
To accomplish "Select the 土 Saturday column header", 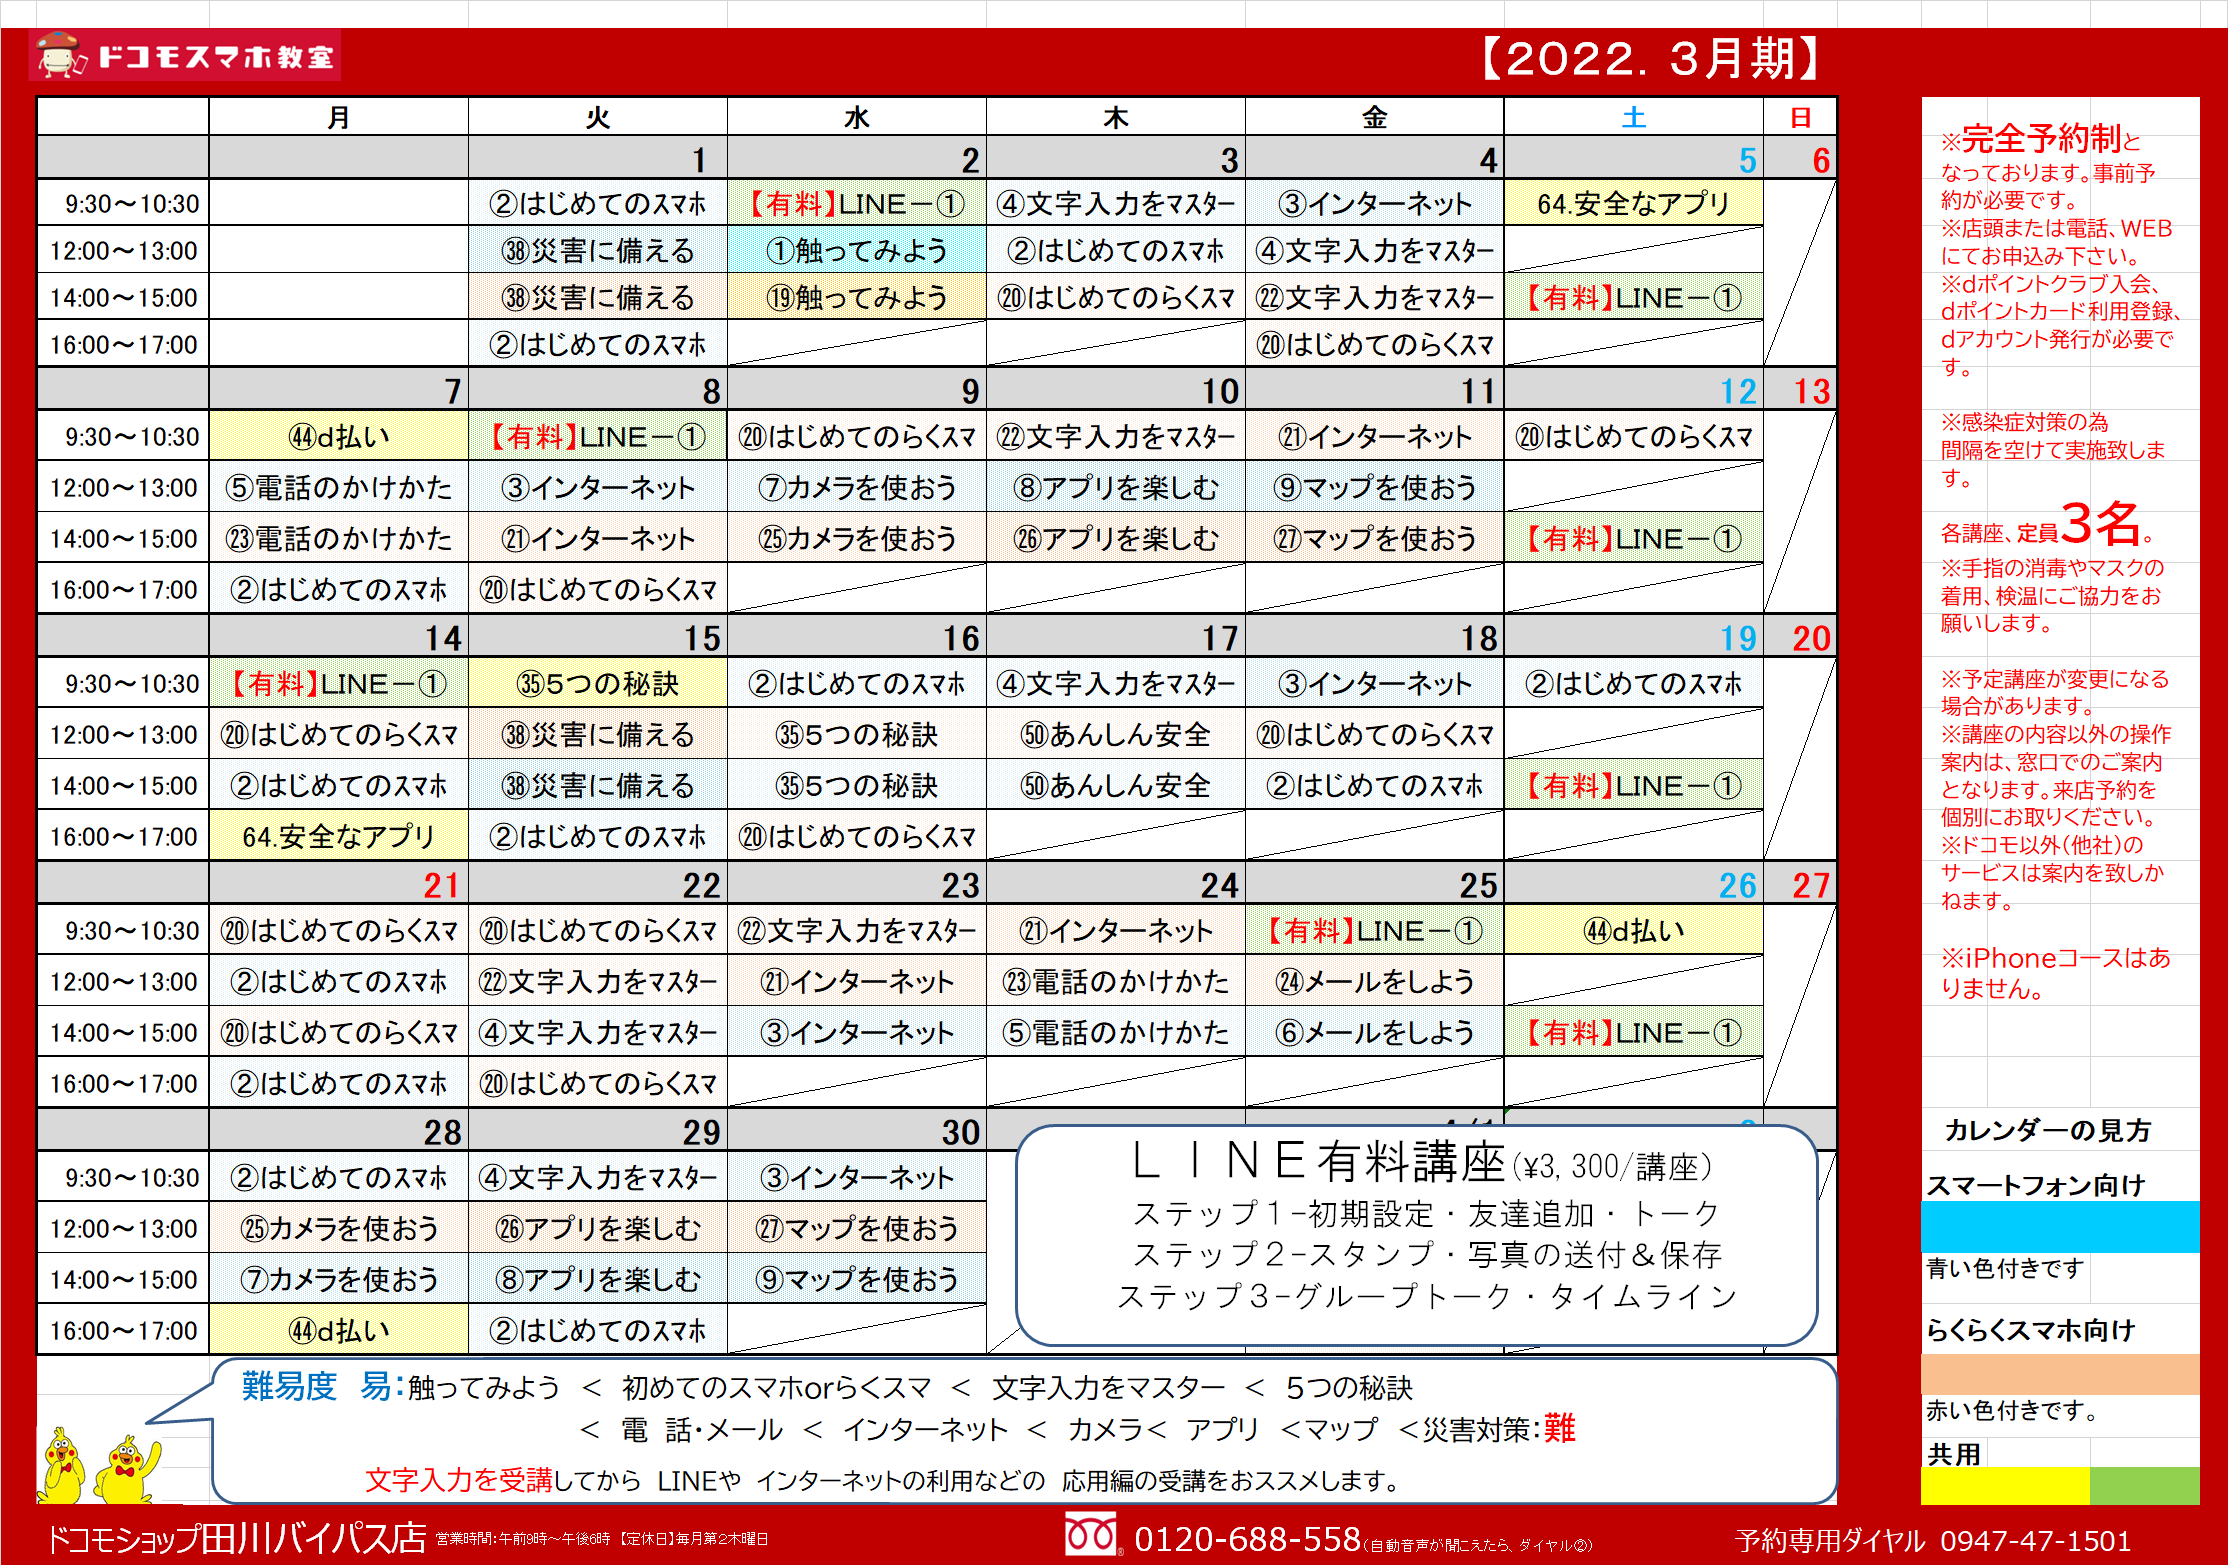I will coord(1633,118).
